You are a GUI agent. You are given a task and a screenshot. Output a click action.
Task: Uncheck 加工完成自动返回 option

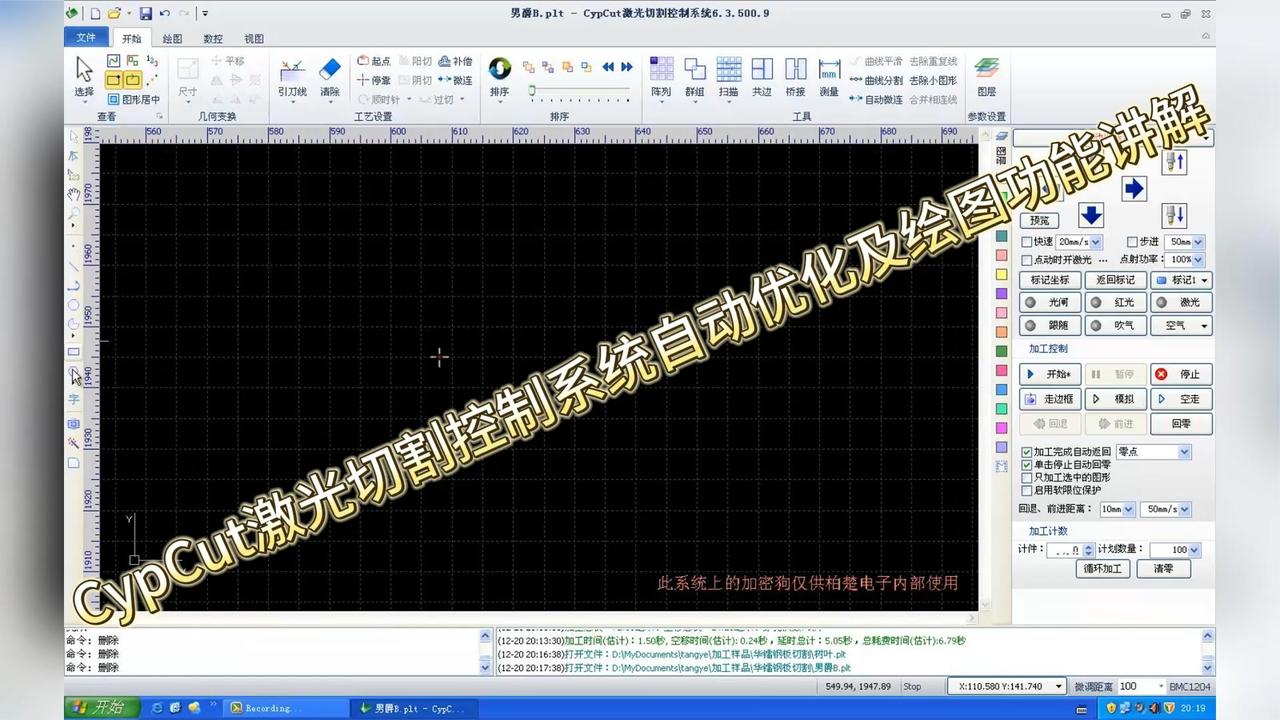point(1027,452)
